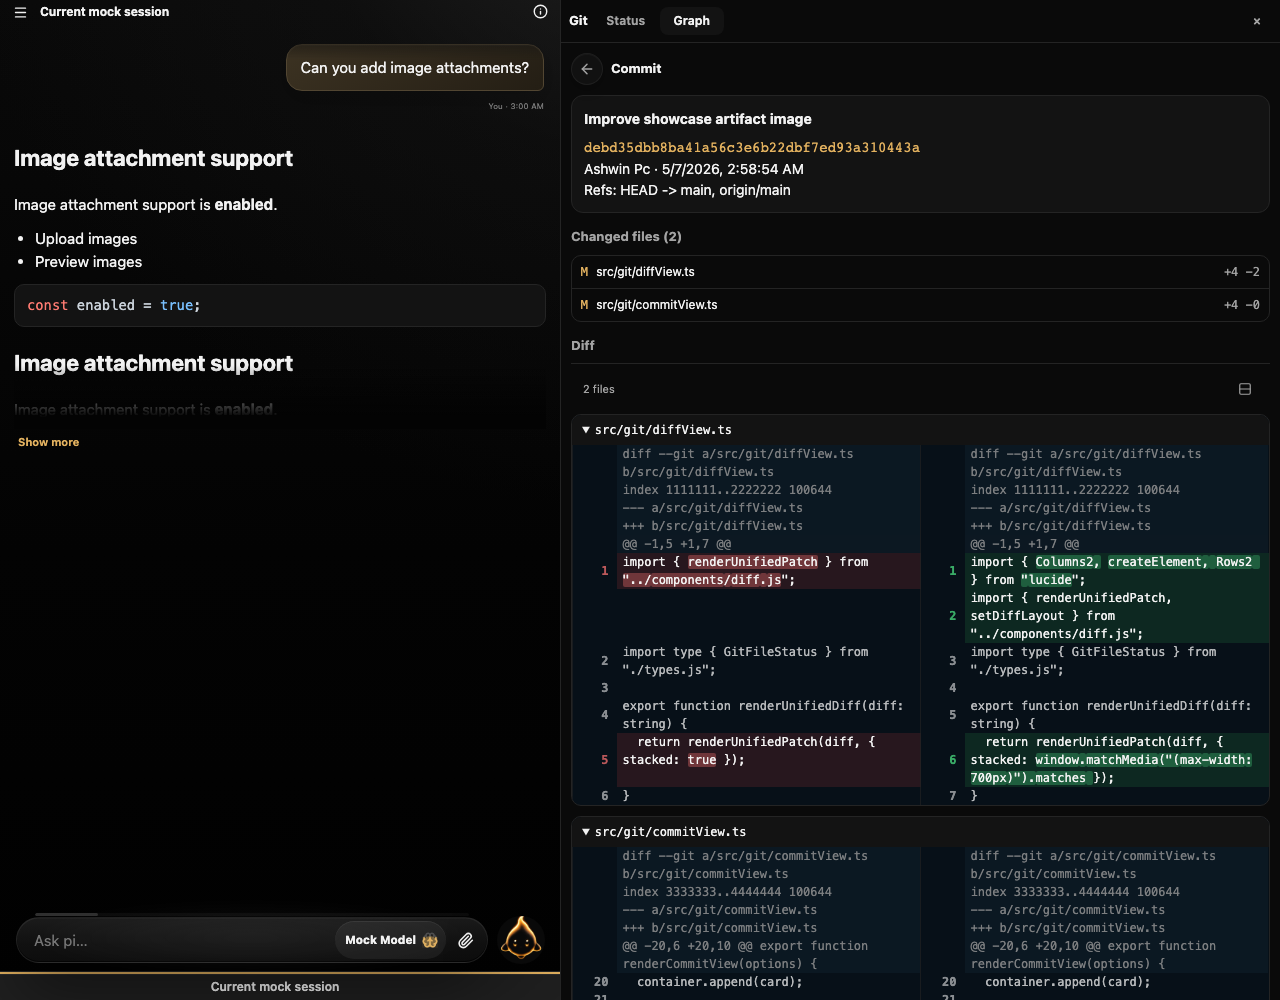Click the "Refs: HEAD -> main, origin/main" line
The height and width of the screenshot is (1000, 1280).
click(x=687, y=190)
